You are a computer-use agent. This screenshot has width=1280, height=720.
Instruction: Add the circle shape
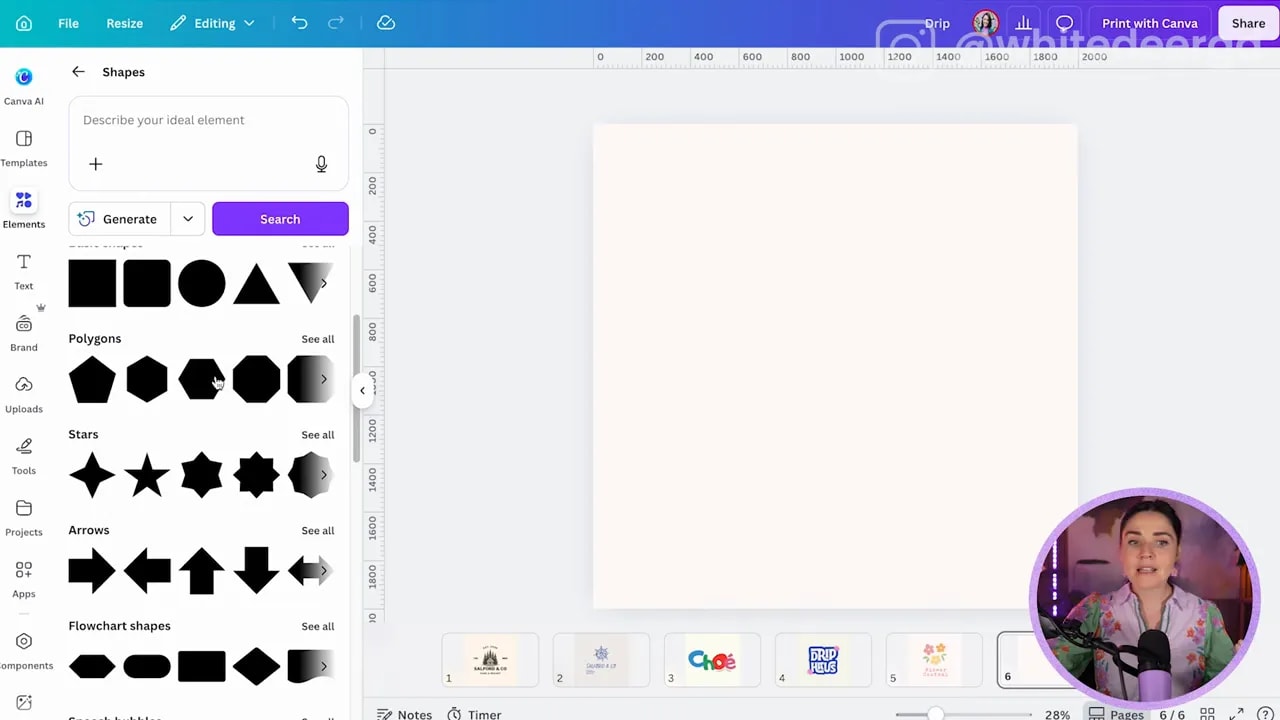[x=202, y=283]
